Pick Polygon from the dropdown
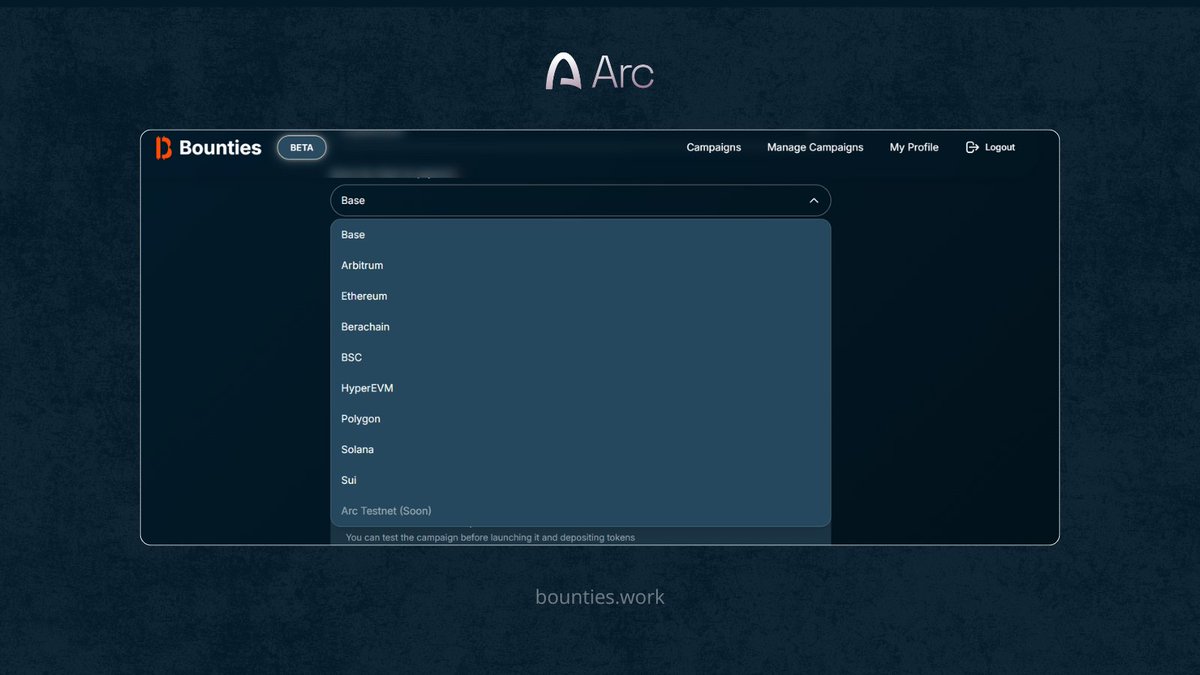 click(581, 419)
